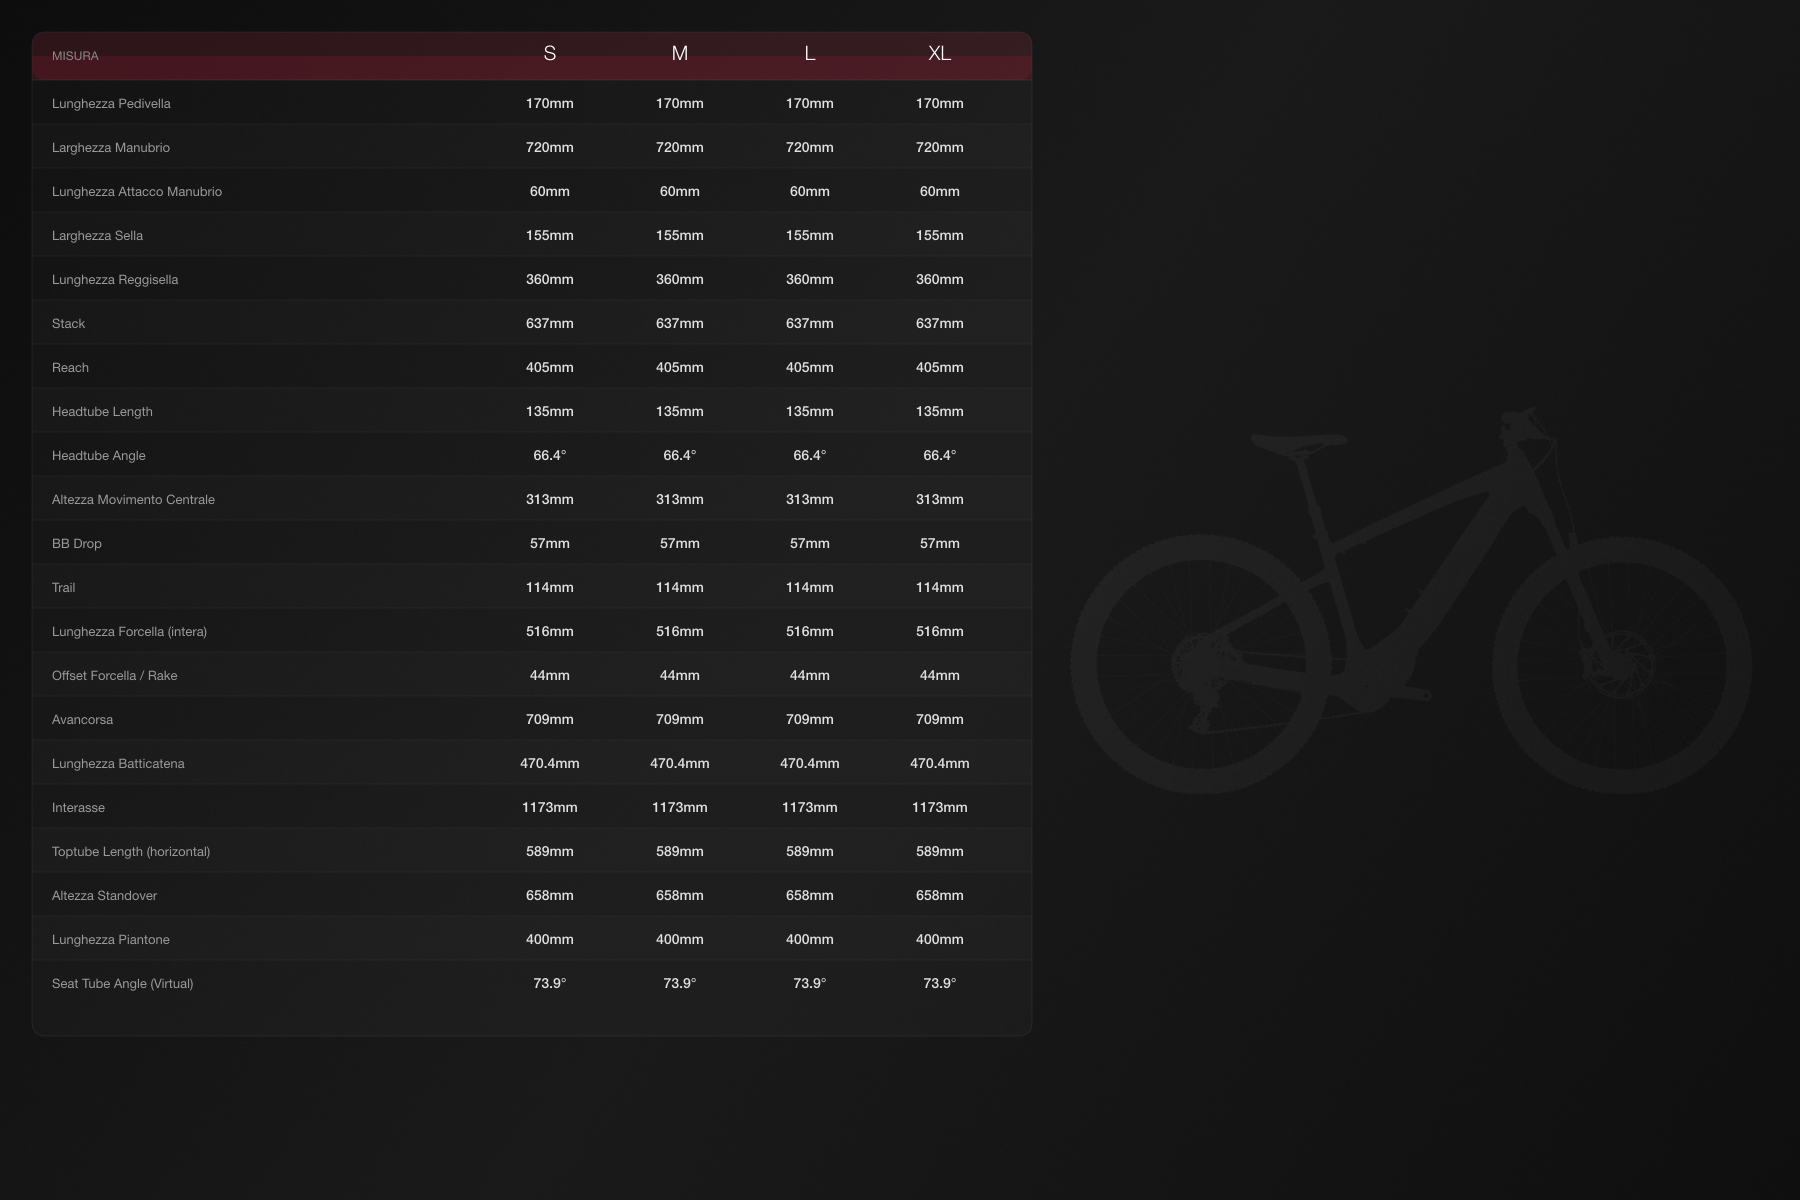This screenshot has height=1200, width=1800.
Task: Click the Trail row label
Action: coord(63,588)
